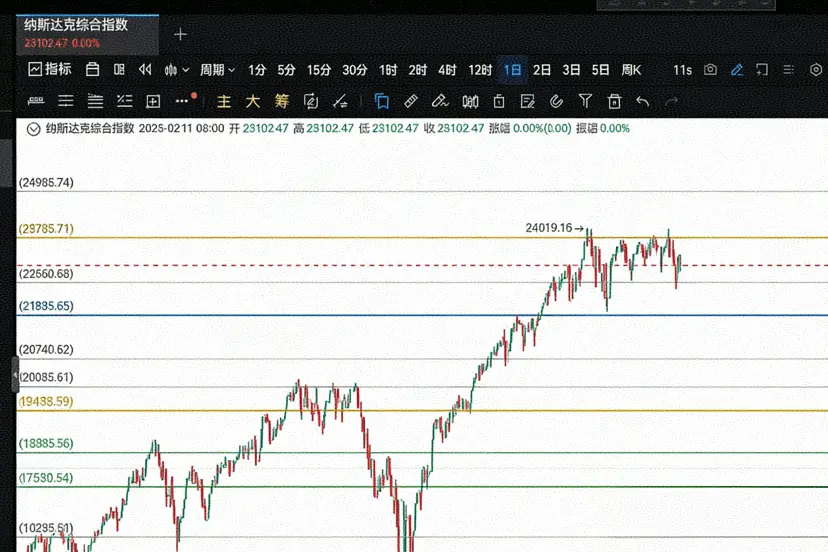Select the horizontal ruler line tool
828x552 pixels.
point(36,101)
